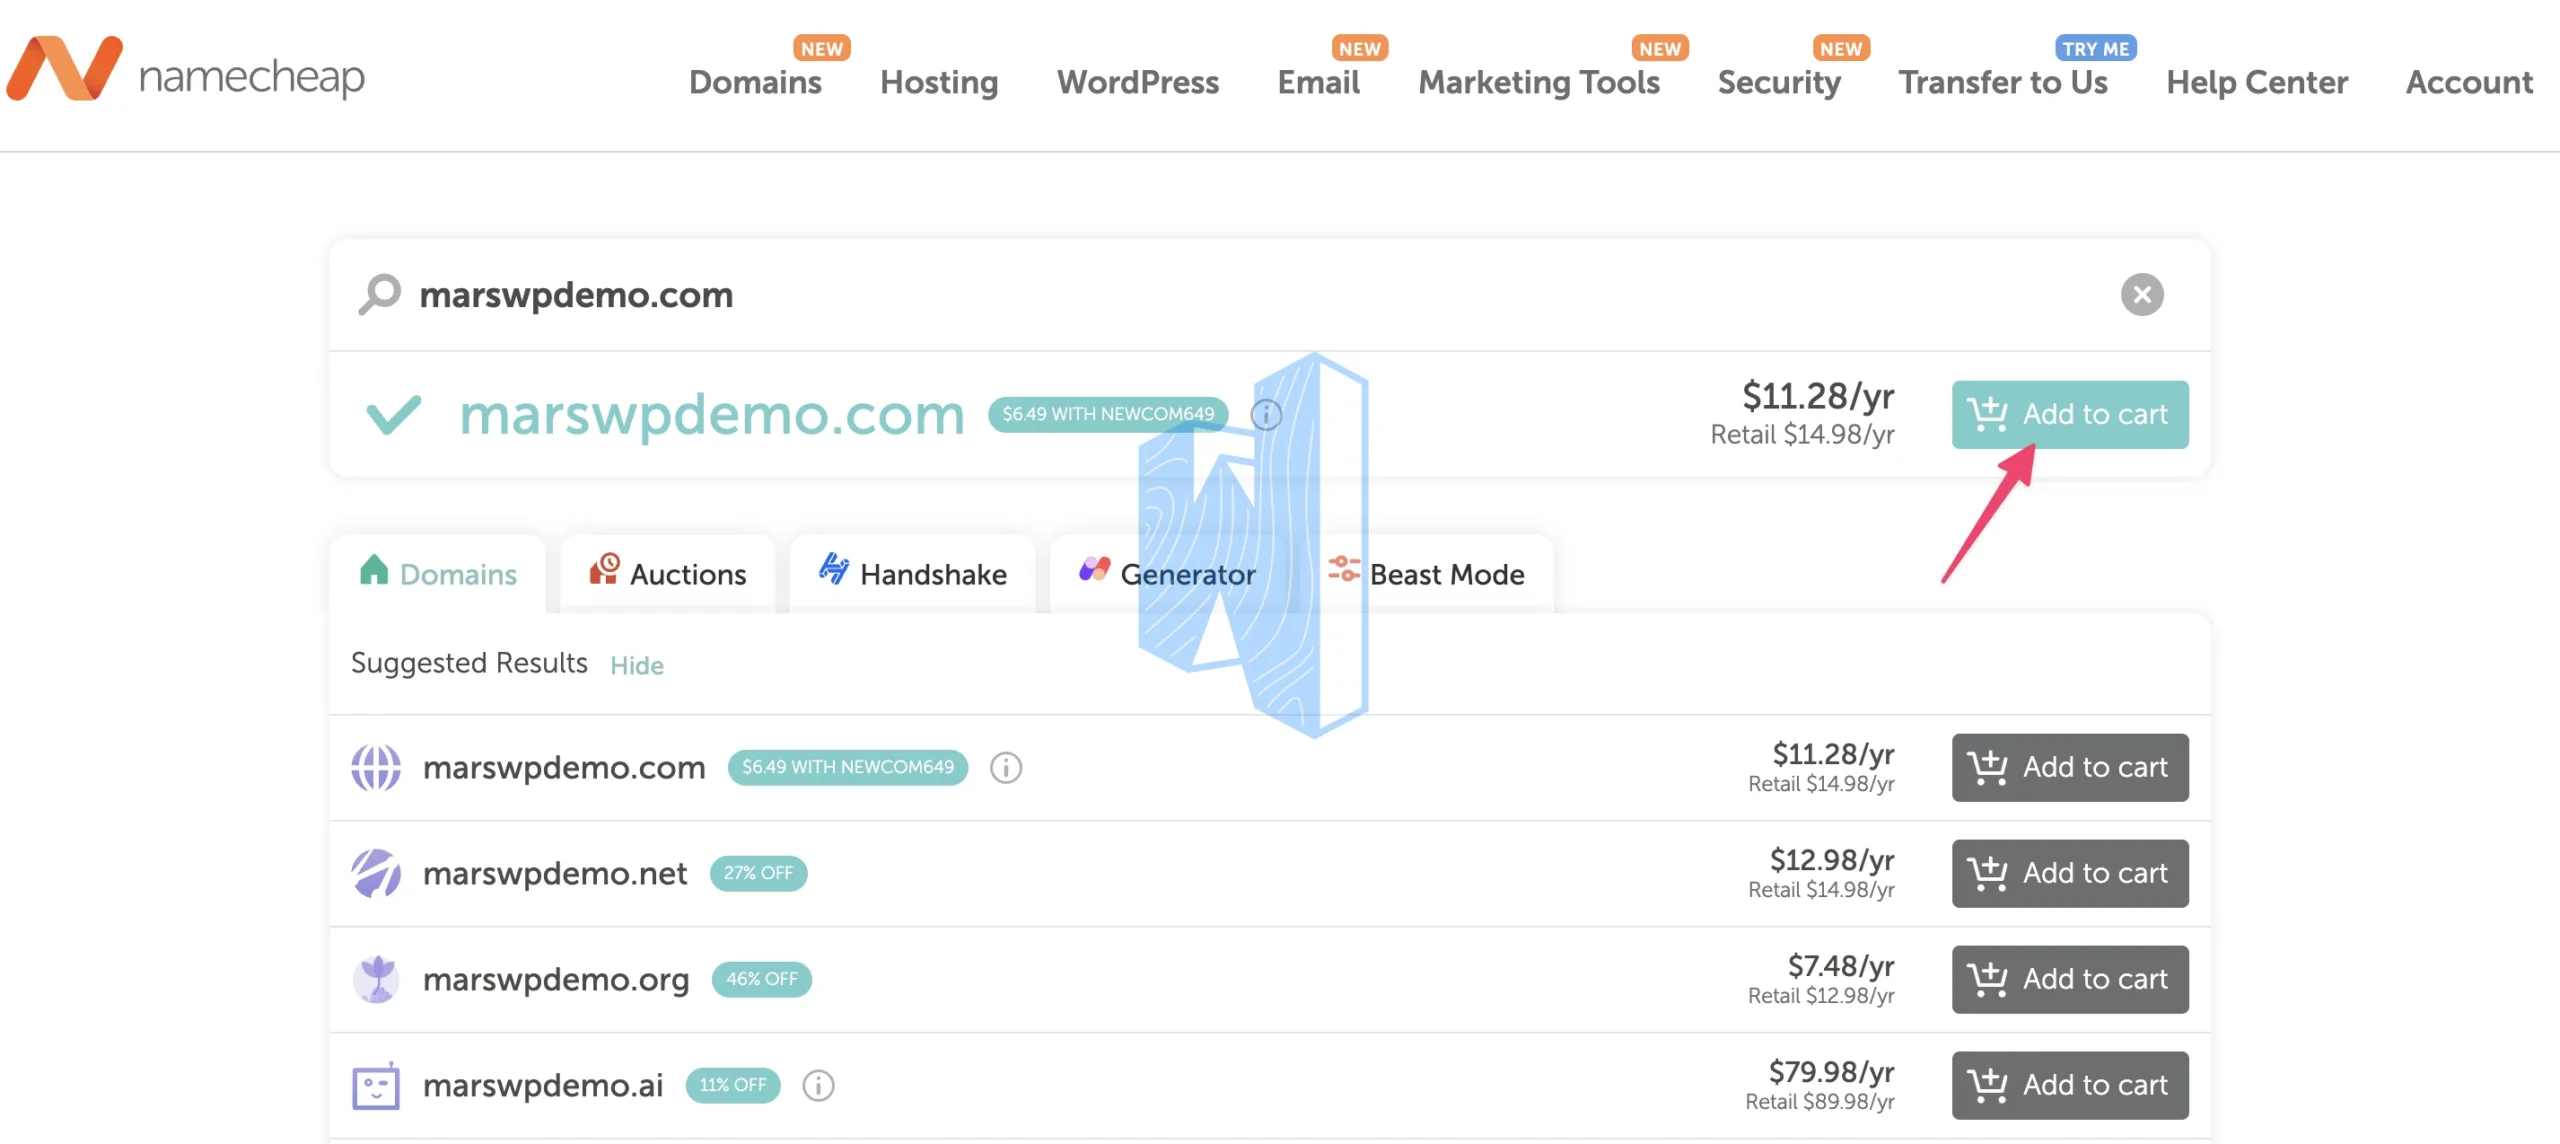Open the Marketing Tools menu
The image size is (2560, 1144).
[1539, 82]
